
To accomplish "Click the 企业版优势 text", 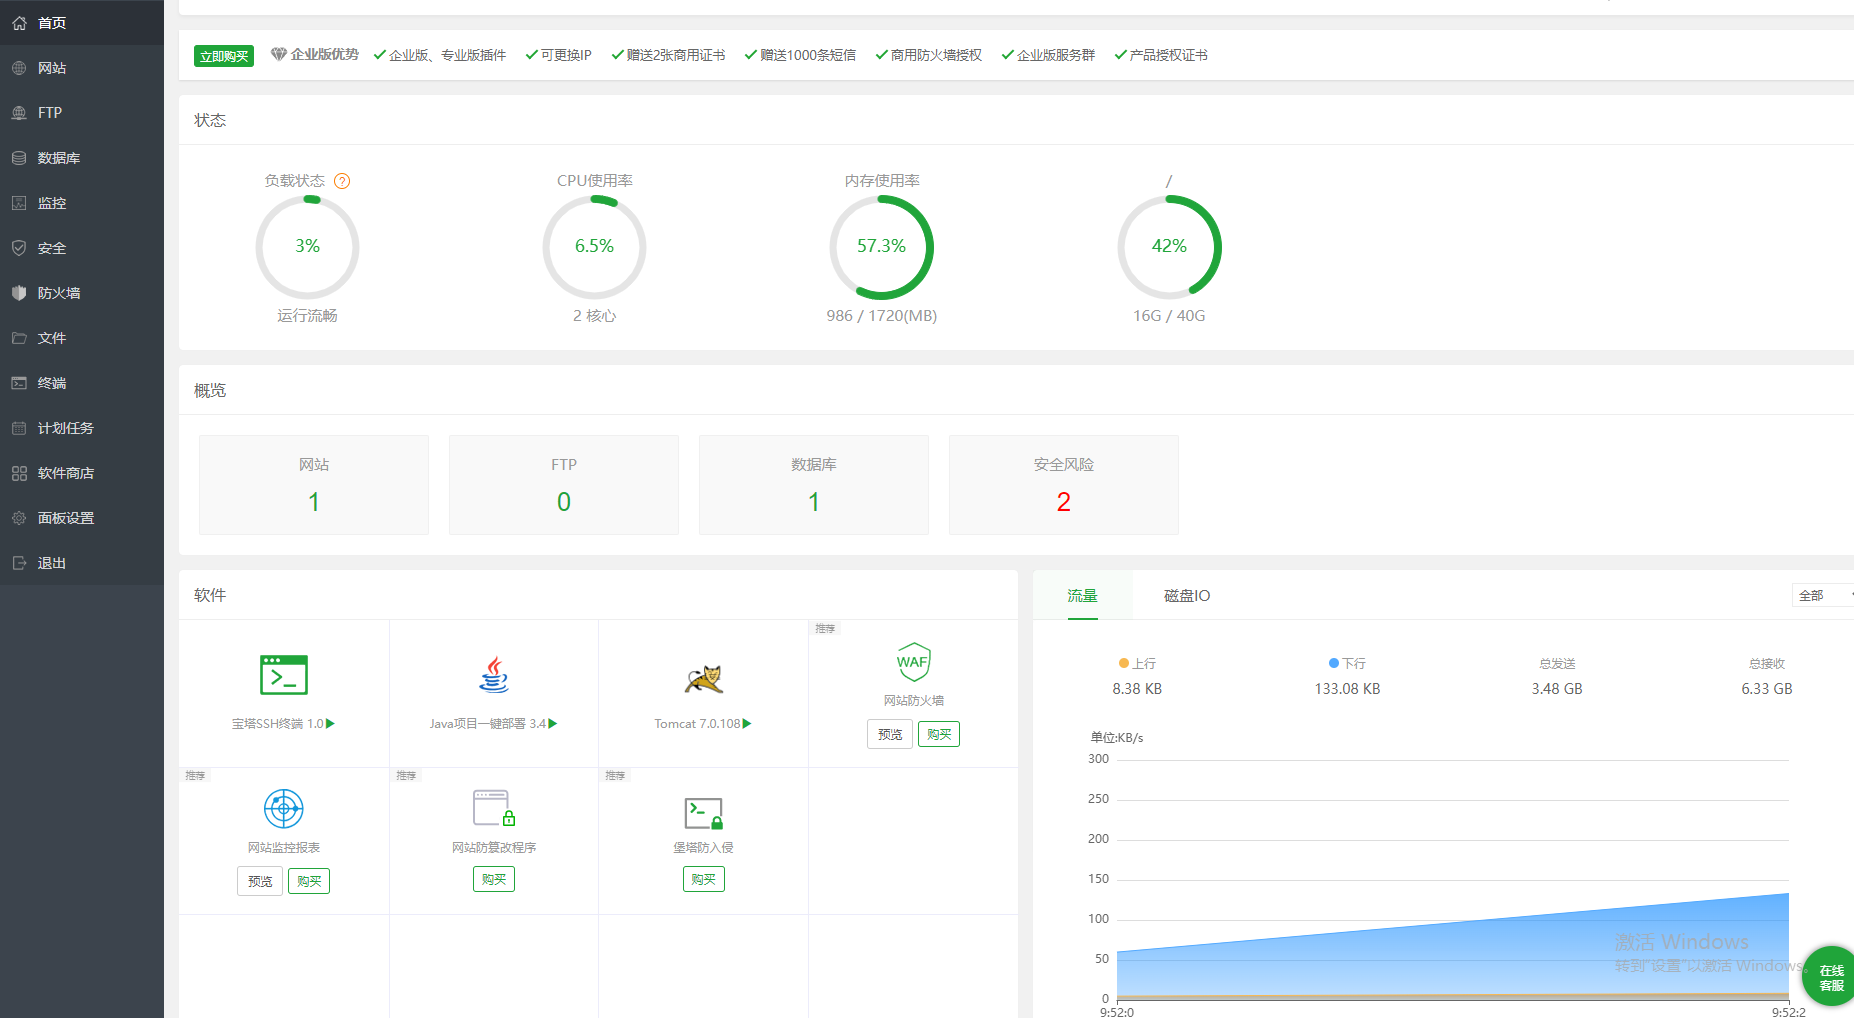I will [325, 55].
